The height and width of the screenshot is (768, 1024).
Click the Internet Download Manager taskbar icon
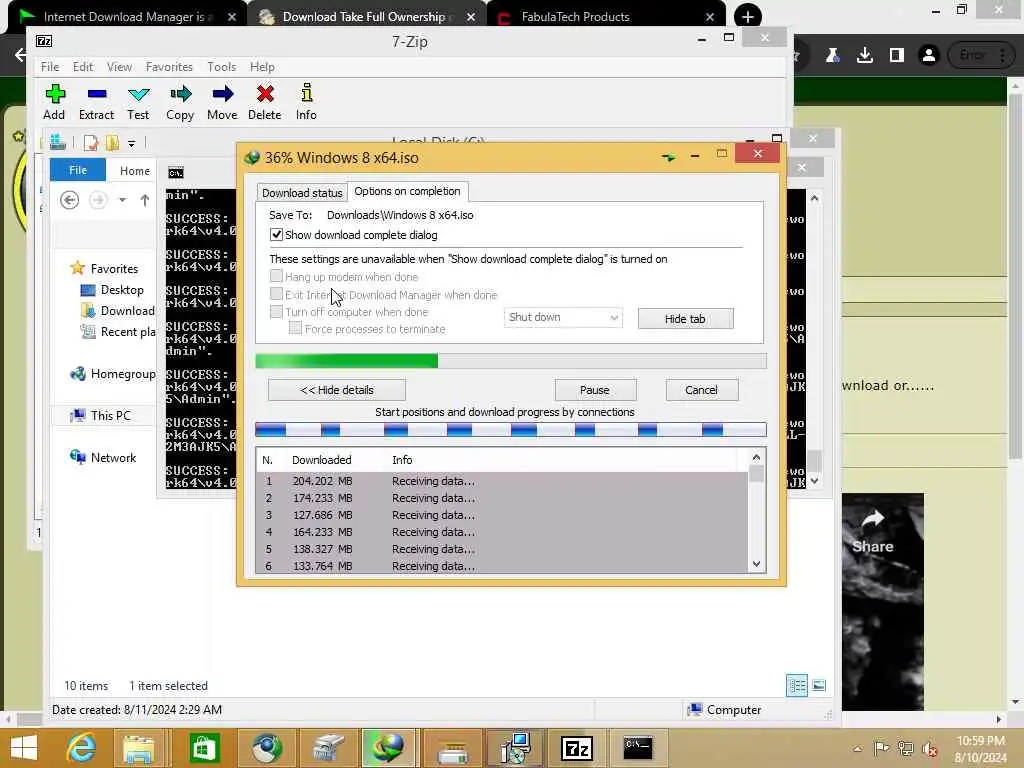click(x=388, y=748)
